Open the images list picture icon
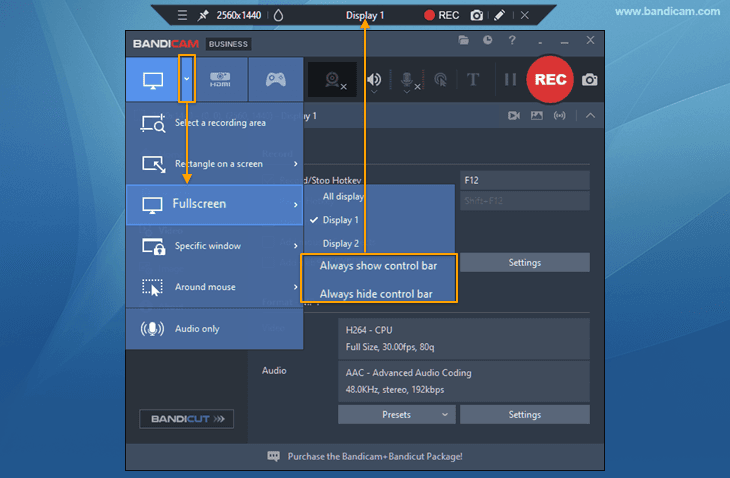Image resolution: width=730 pixels, height=478 pixels. pyautogui.click(x=537, y=115)
